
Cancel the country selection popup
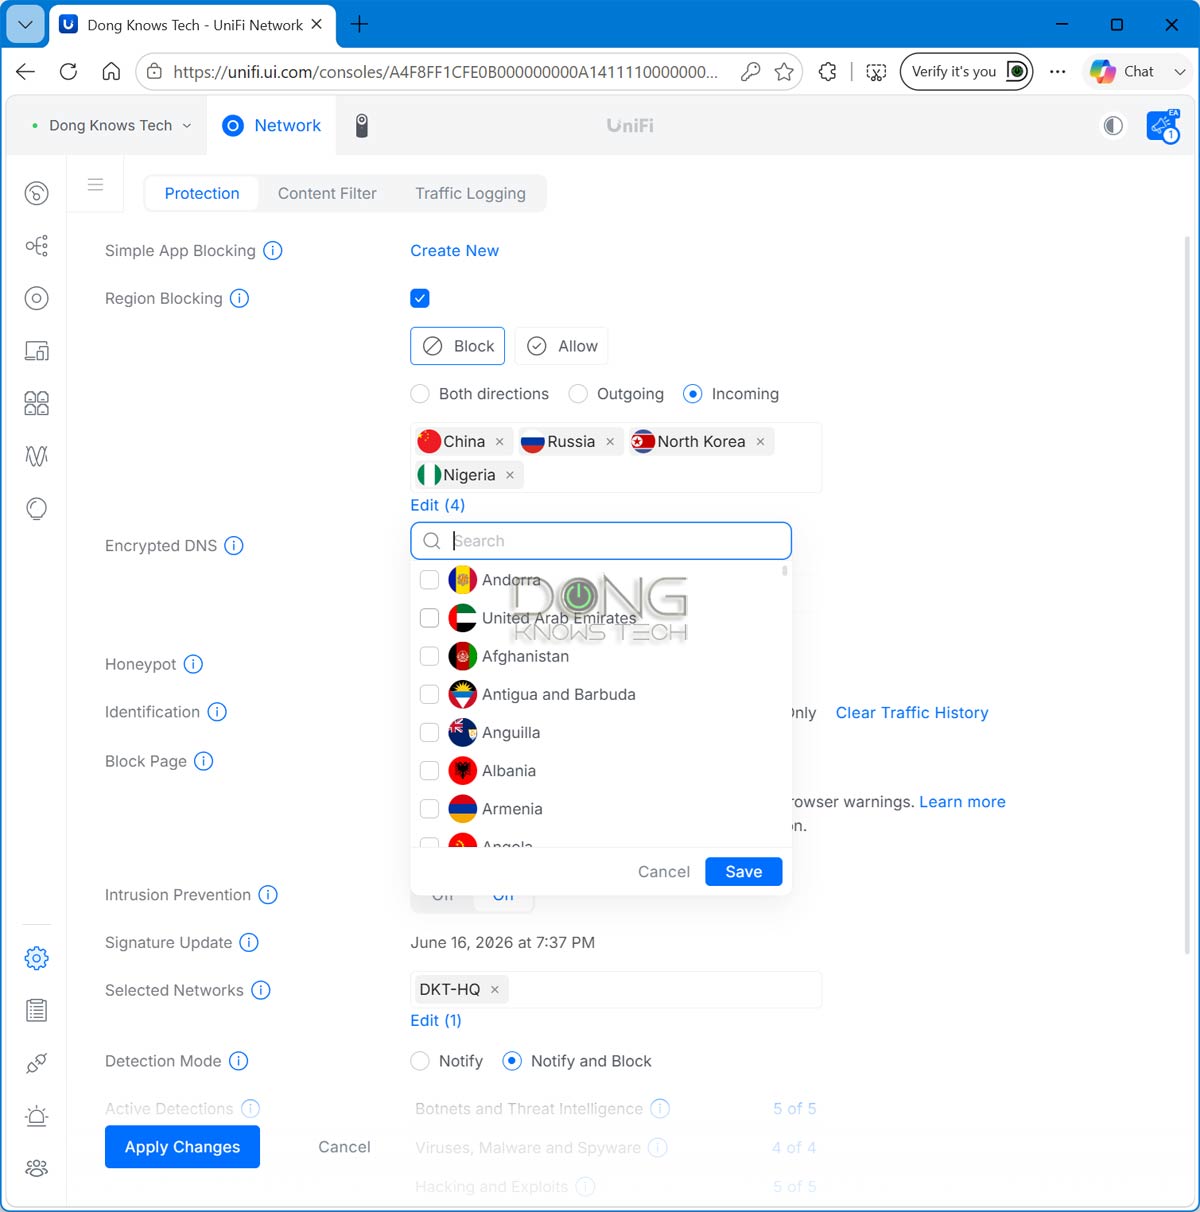coord(664,872)
